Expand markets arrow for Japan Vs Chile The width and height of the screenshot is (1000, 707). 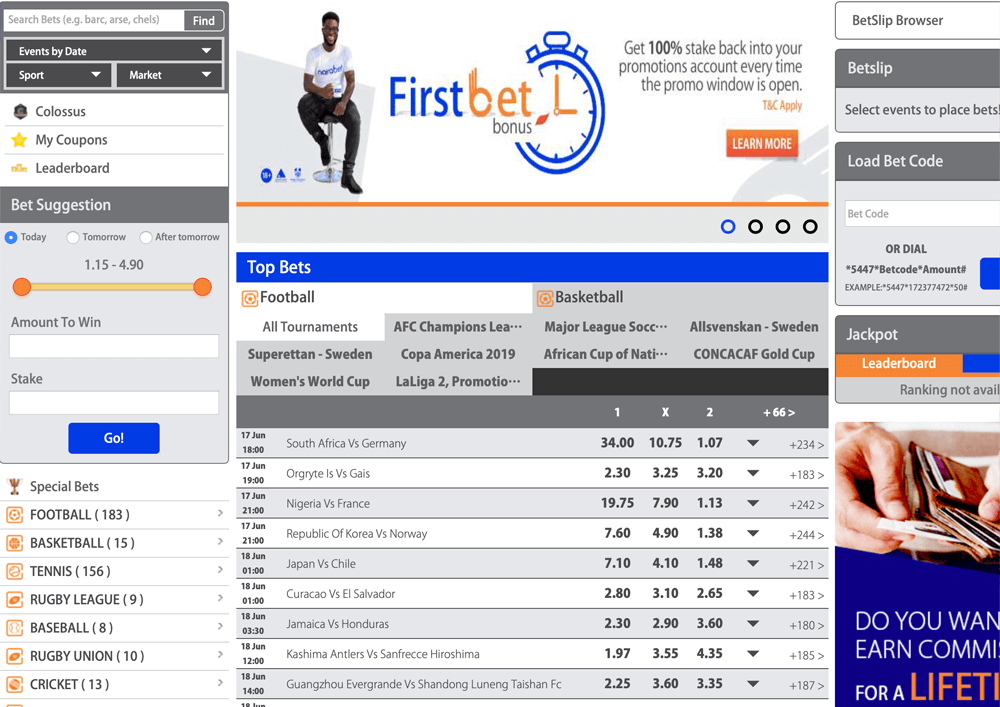[x=753, y=564]
